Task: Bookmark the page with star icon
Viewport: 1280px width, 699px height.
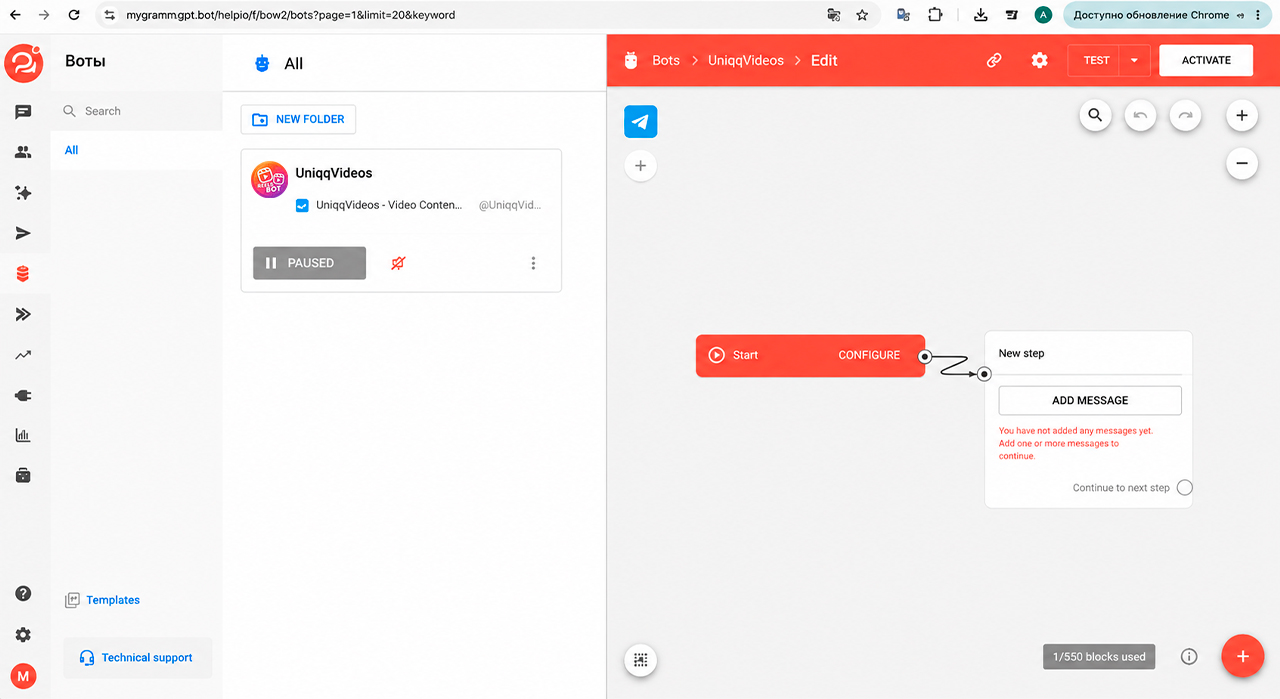Action: tap(862, 15)
